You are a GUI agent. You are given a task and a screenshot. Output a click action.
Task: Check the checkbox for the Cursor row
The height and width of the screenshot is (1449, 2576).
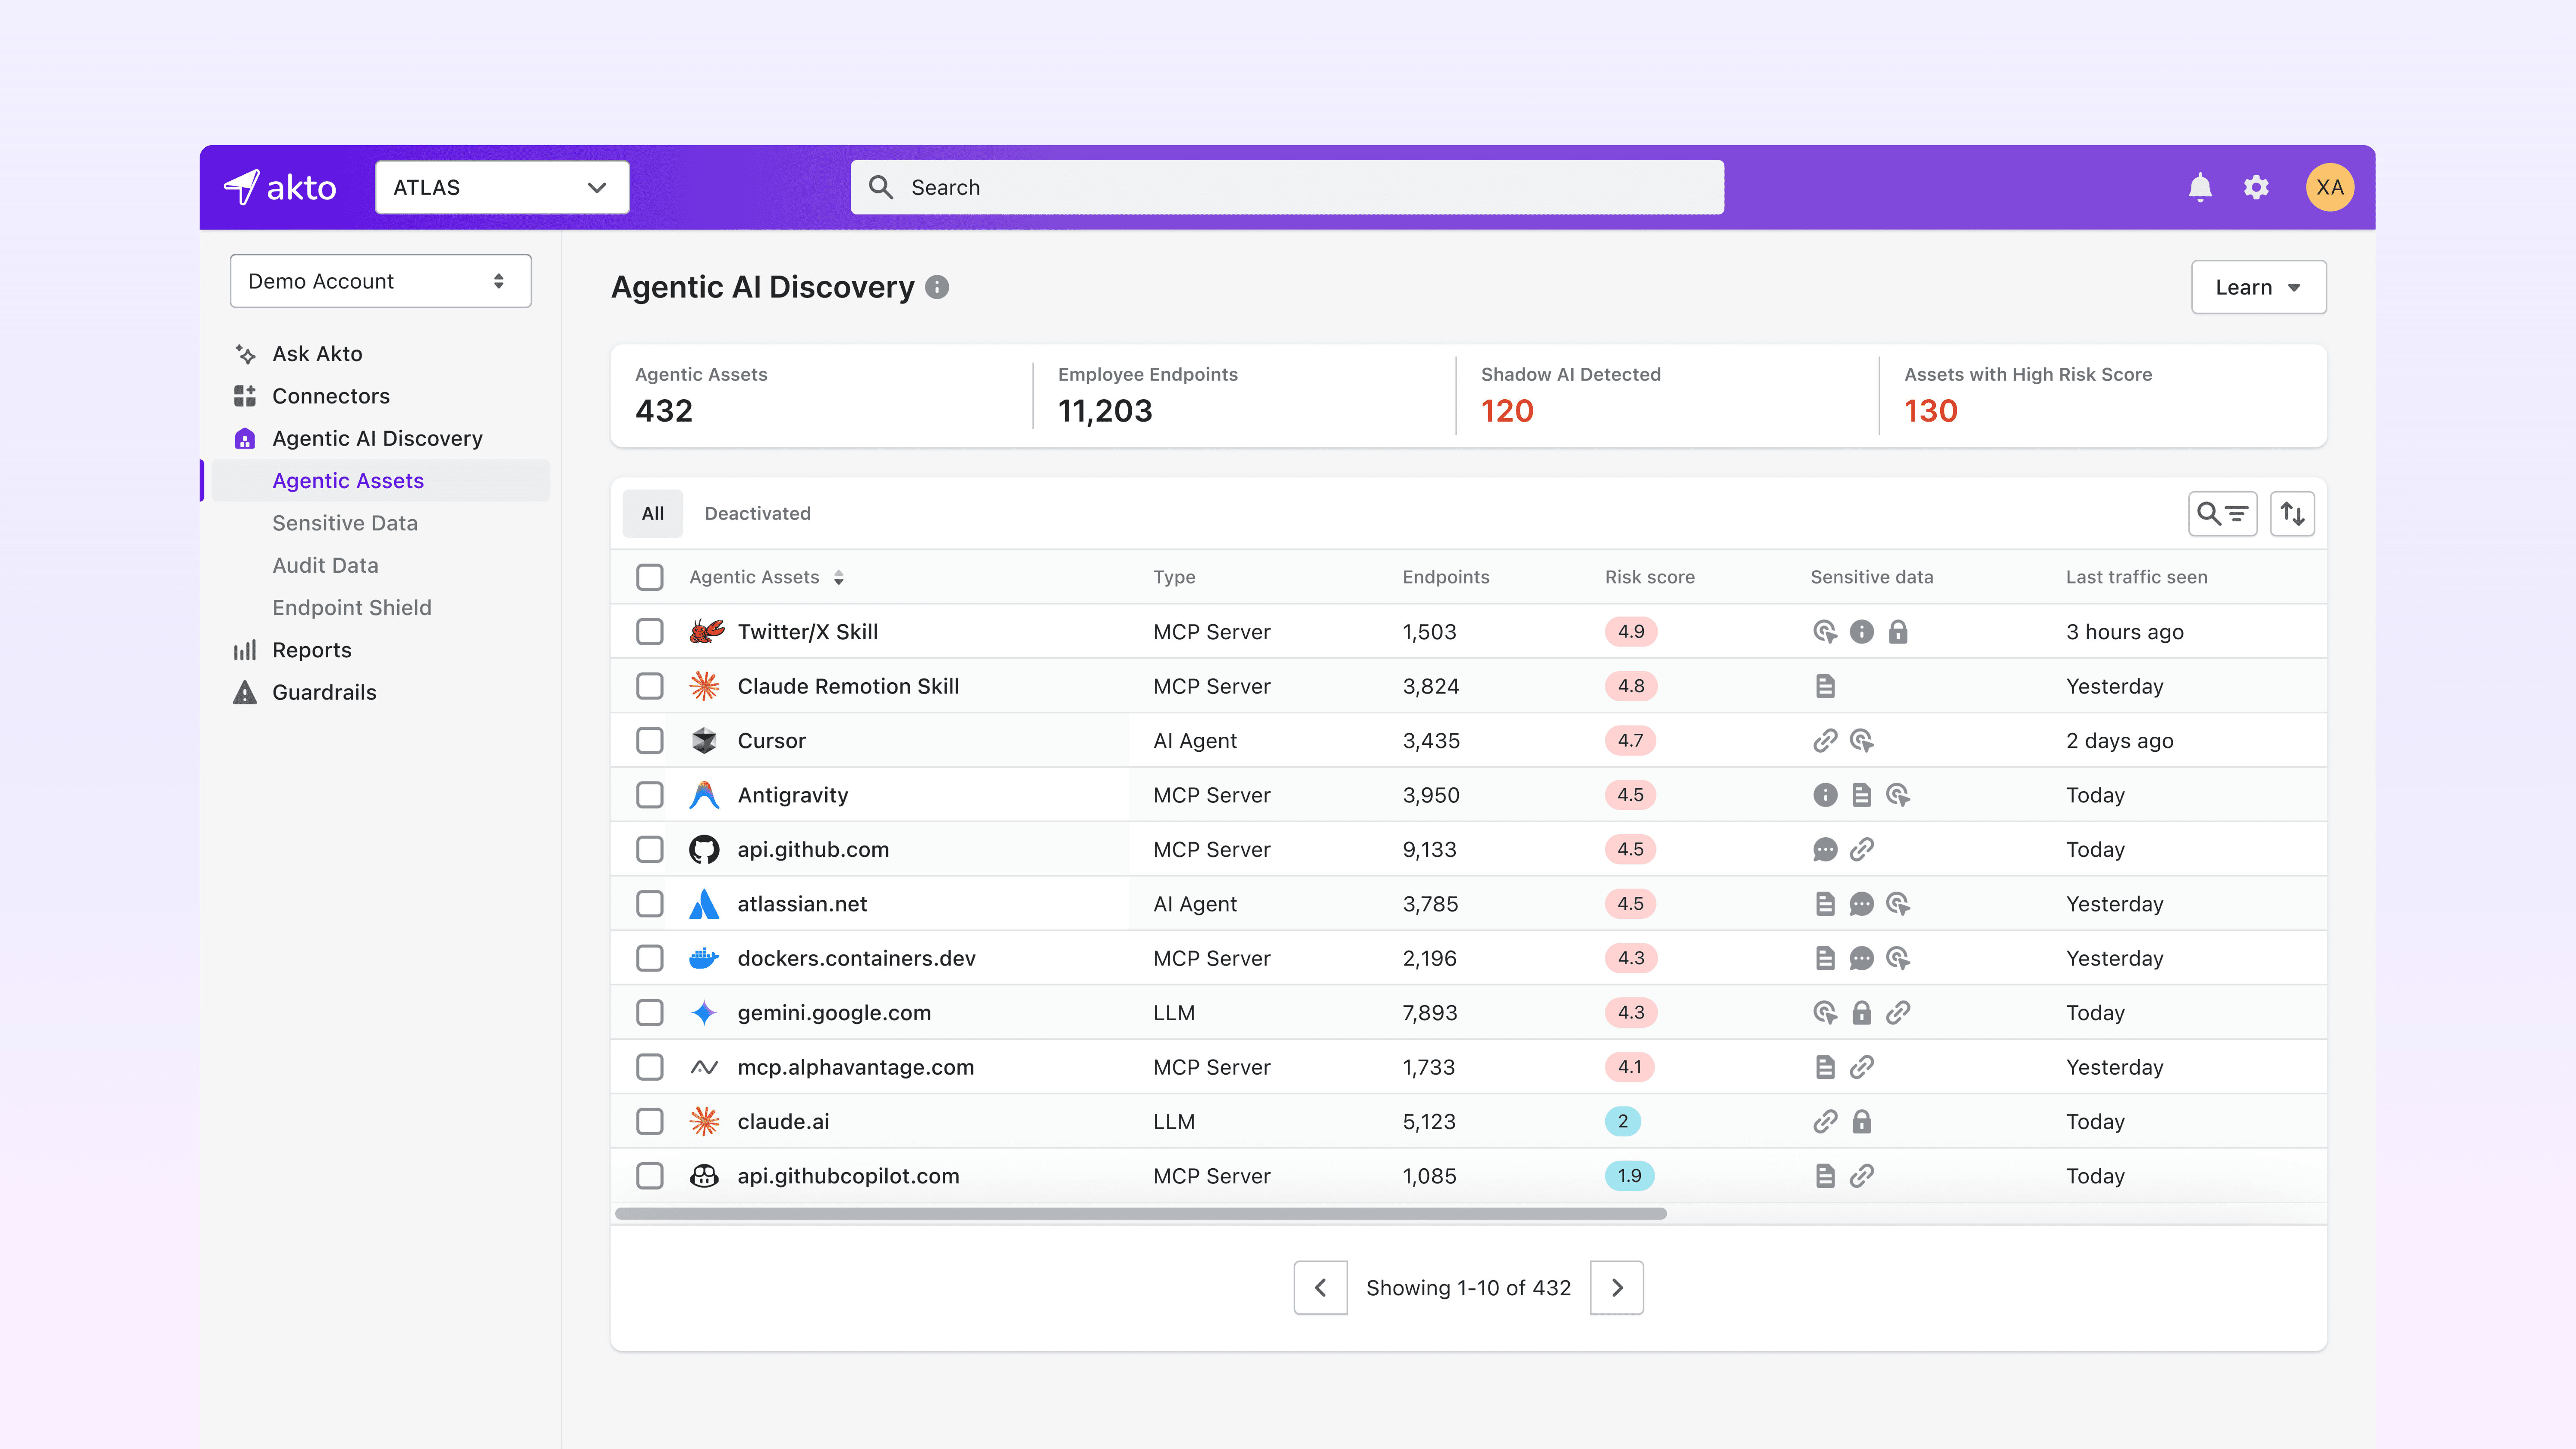pyautogui.click(x=650, y=740)
